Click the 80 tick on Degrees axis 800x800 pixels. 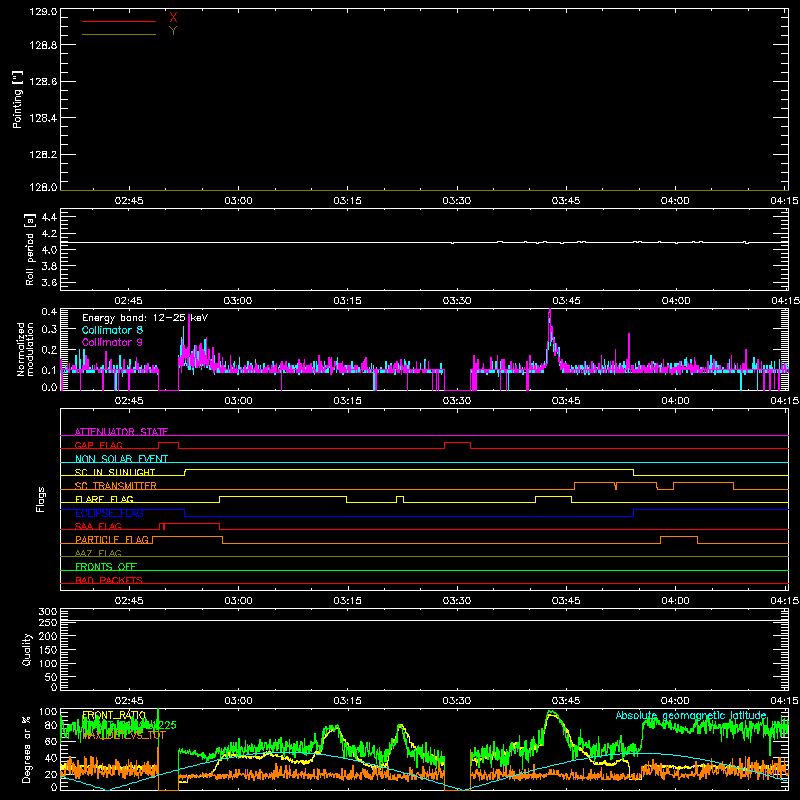(51, 726)
